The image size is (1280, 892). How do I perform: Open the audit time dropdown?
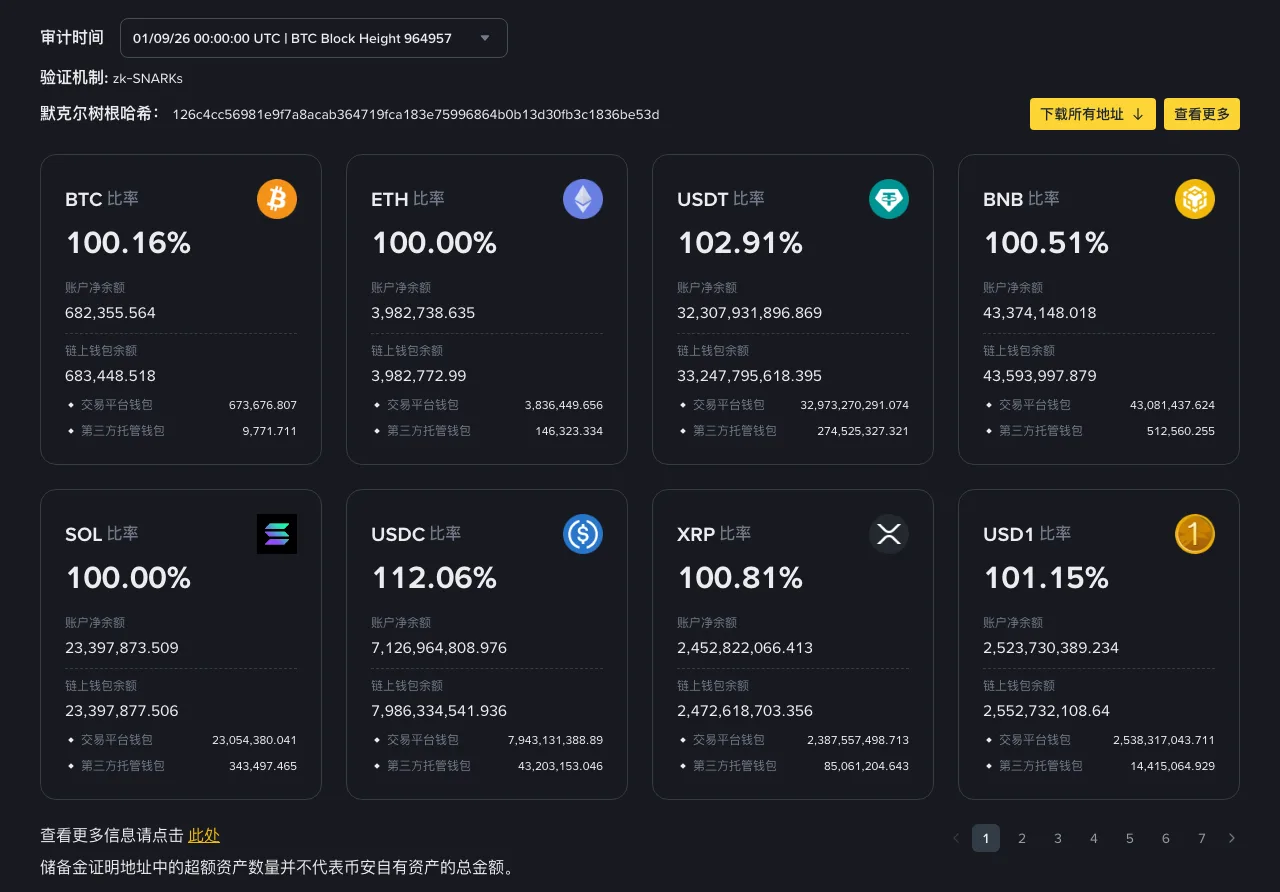(x=314, y=38)
